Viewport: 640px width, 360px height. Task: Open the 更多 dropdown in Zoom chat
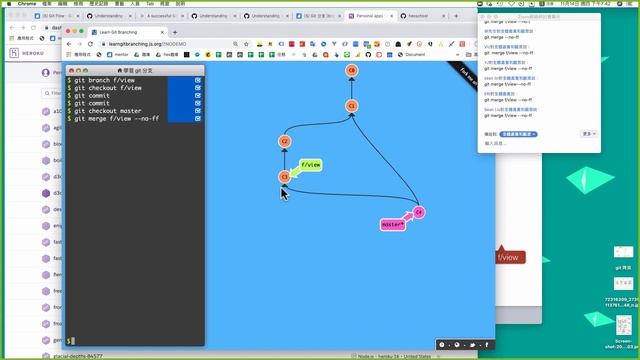pos(589,134)
